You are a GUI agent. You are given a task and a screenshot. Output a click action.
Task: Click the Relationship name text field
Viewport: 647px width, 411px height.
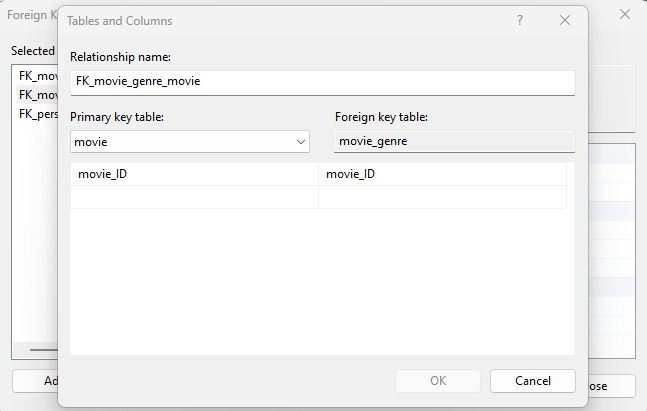[x=322, y=82]
